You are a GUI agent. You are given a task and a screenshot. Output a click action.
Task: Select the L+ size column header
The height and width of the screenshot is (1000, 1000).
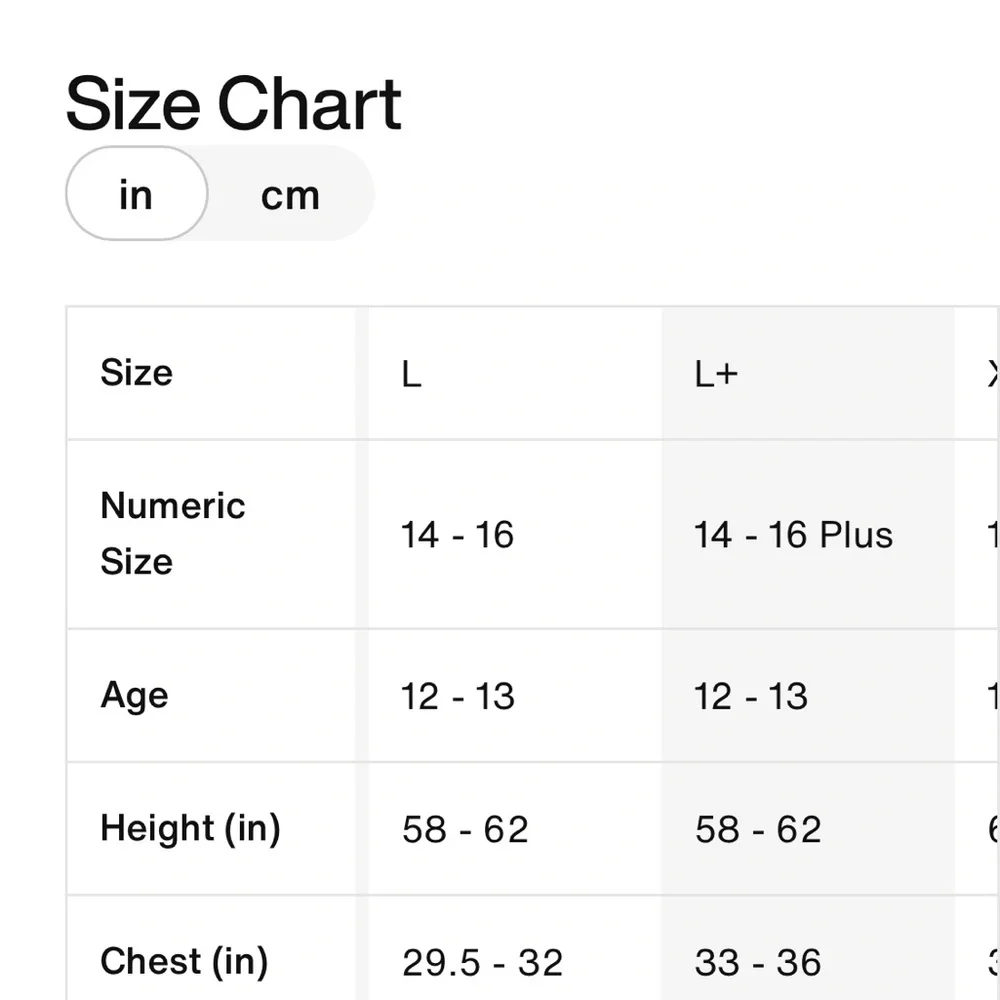click(716, 374)
